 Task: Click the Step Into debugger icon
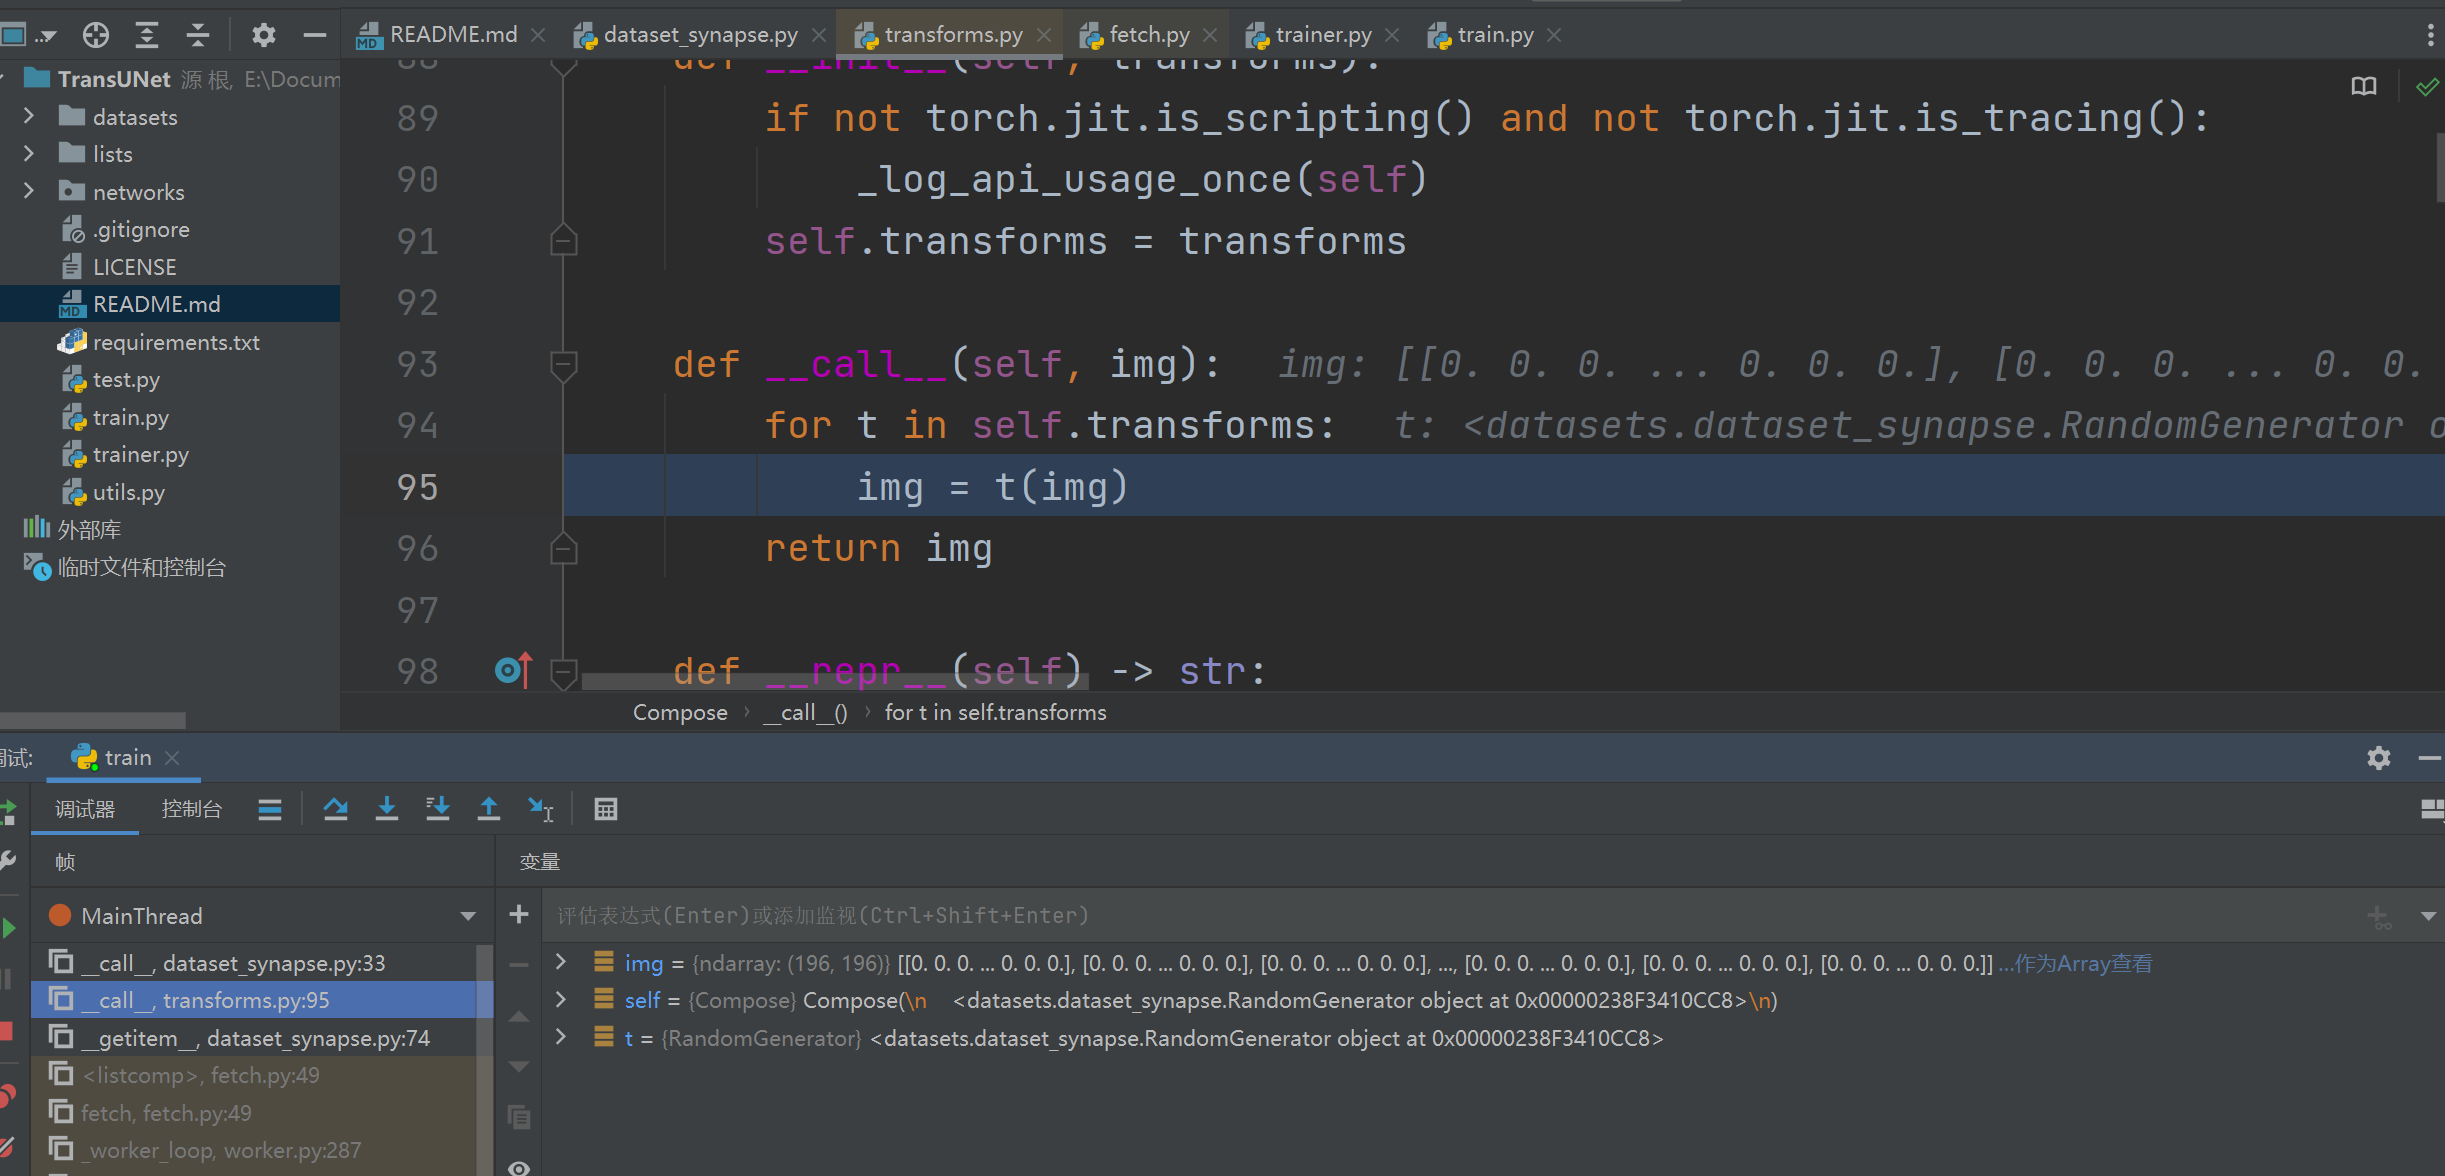tap(386, 809)
